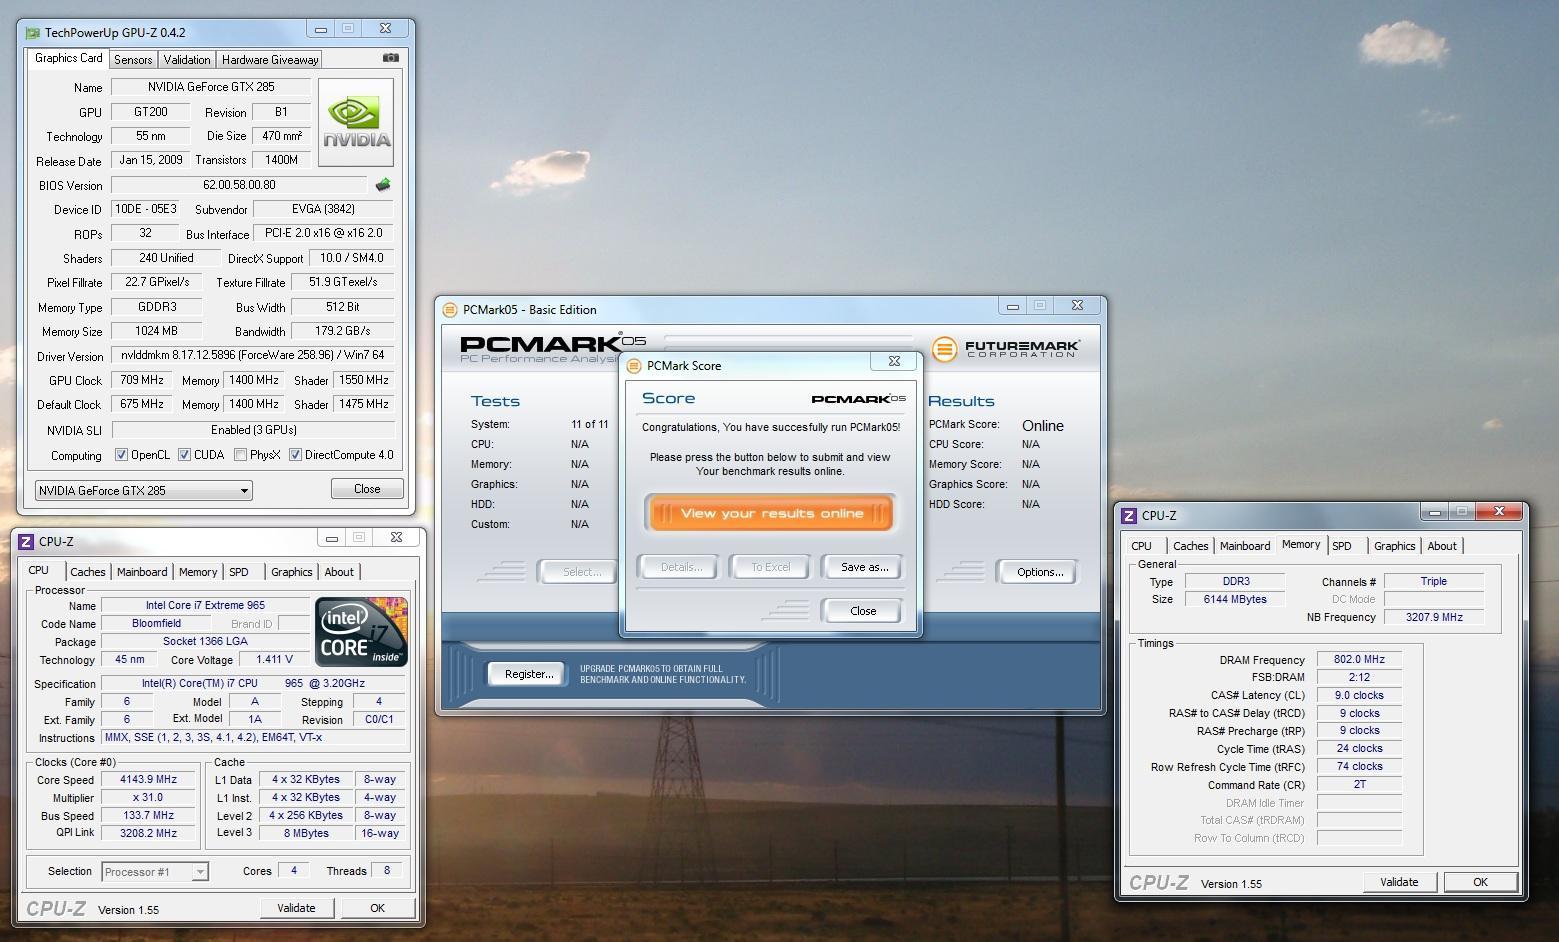Open Caches tab in left CPU-Z window
The image size is (1559, 942).
[x=87, y=572]
